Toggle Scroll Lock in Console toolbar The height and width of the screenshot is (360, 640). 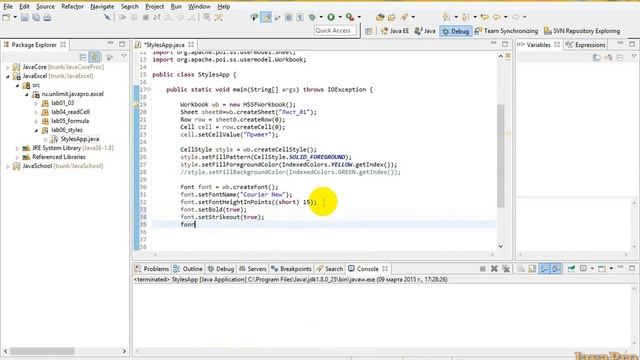[532, 269]
